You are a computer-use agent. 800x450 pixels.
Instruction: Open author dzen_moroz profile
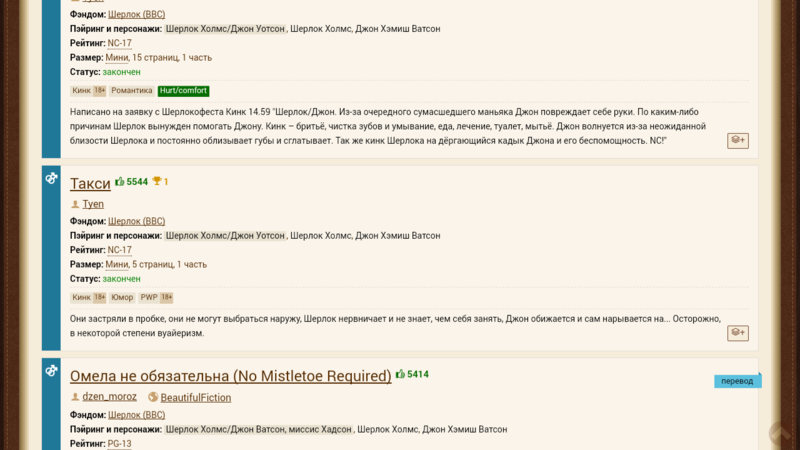[x=109, y=396]
